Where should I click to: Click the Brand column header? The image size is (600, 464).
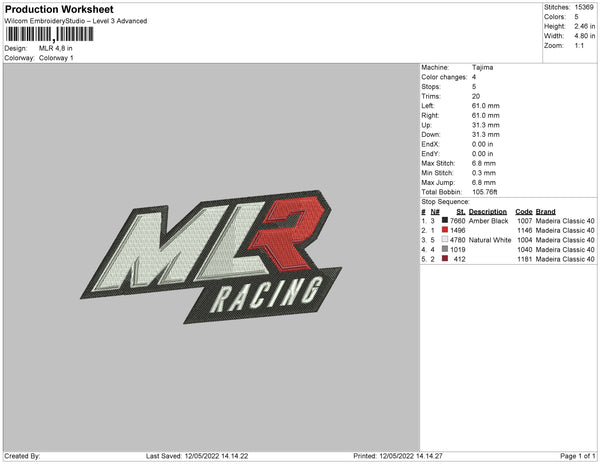pos(545,212)
